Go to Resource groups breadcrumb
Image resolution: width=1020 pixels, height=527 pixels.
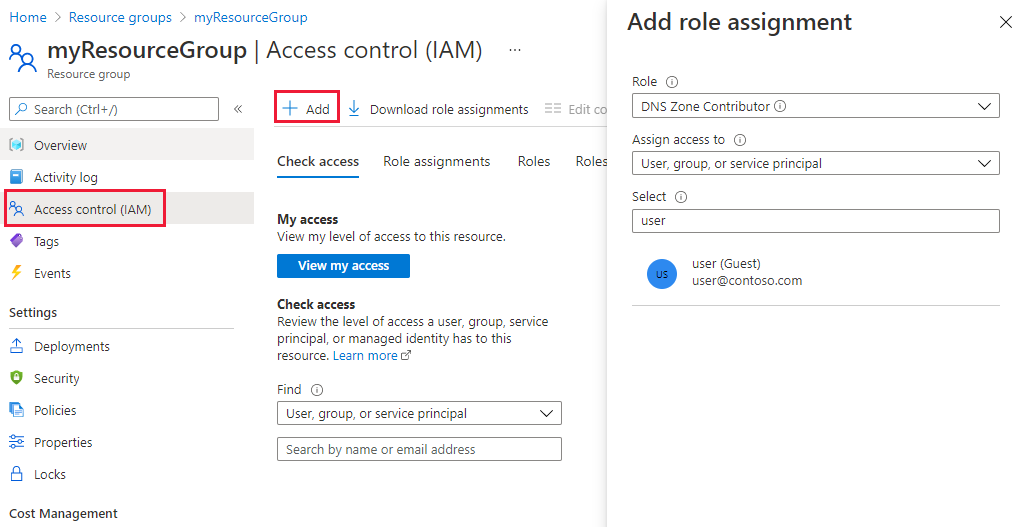pyautogui.click(x=120, y=17)
